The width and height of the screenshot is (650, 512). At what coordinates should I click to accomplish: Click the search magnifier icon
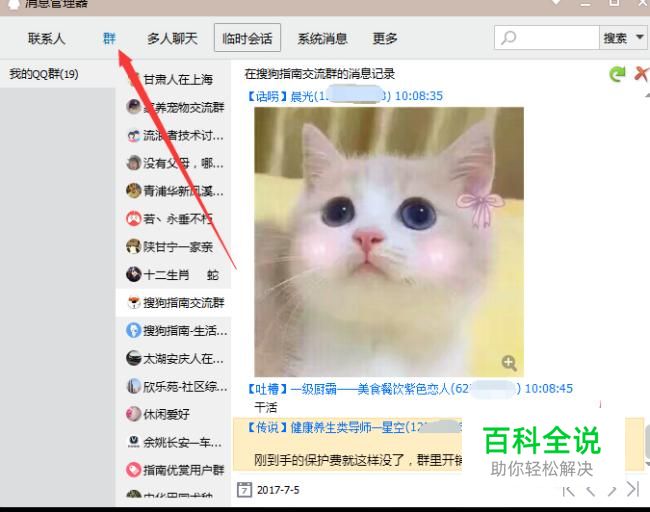coord(509,38)
